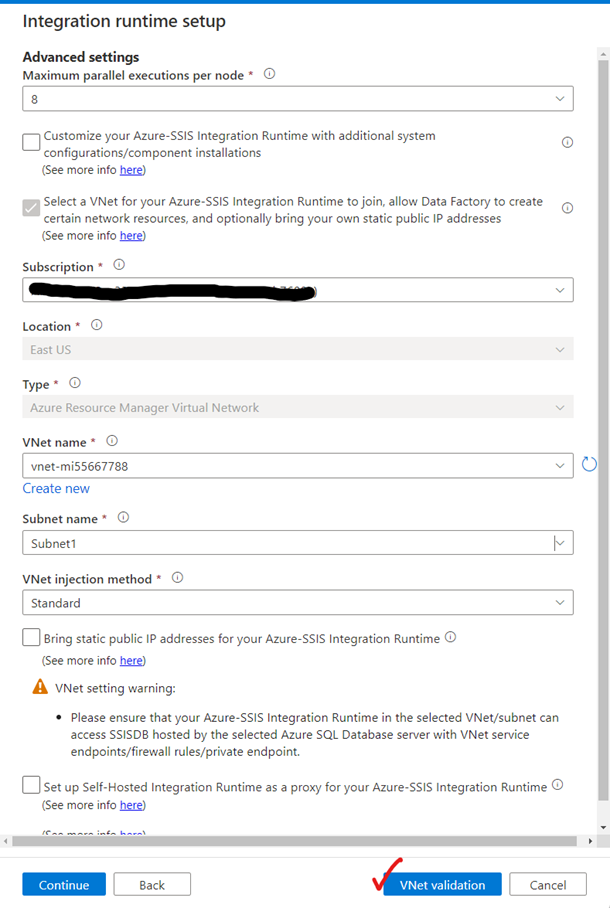Image resolution: width=610 pixels, height=908 pixels.
Task: Open the Subnet name combo box
Action: click(298, 543)
